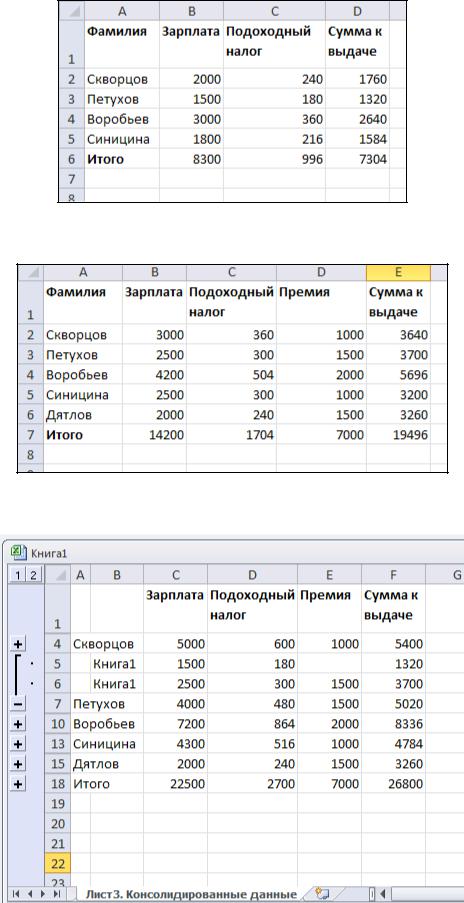Click the cell containing 7304

point(357,159)
